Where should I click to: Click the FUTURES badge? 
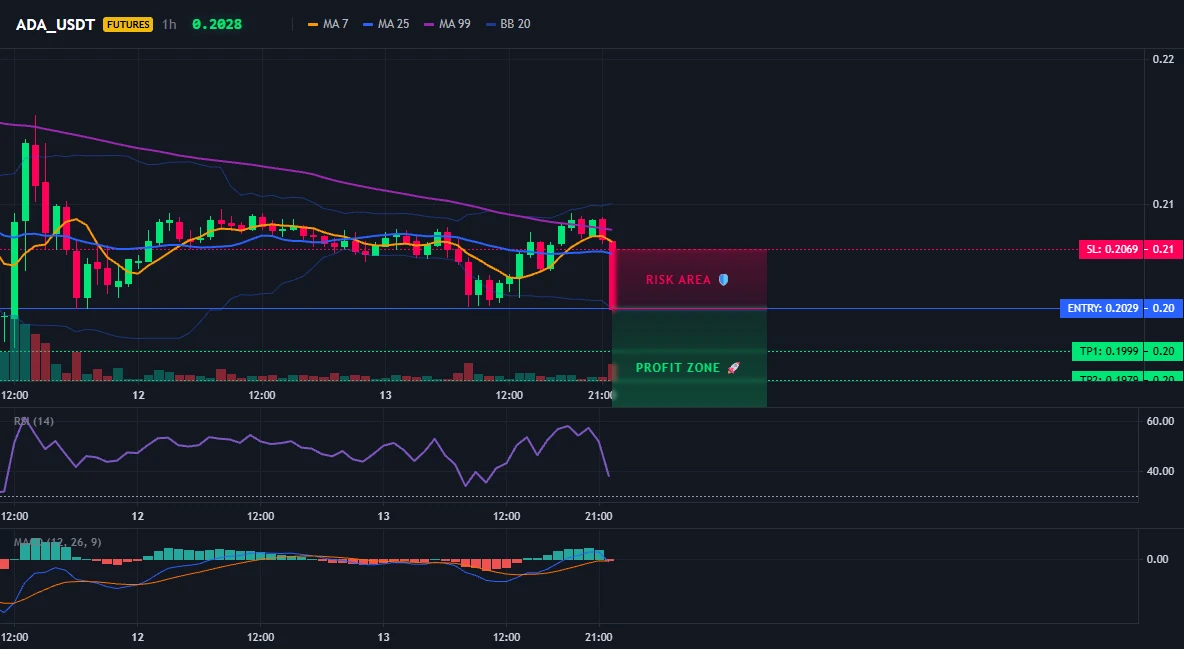[128, 24]
